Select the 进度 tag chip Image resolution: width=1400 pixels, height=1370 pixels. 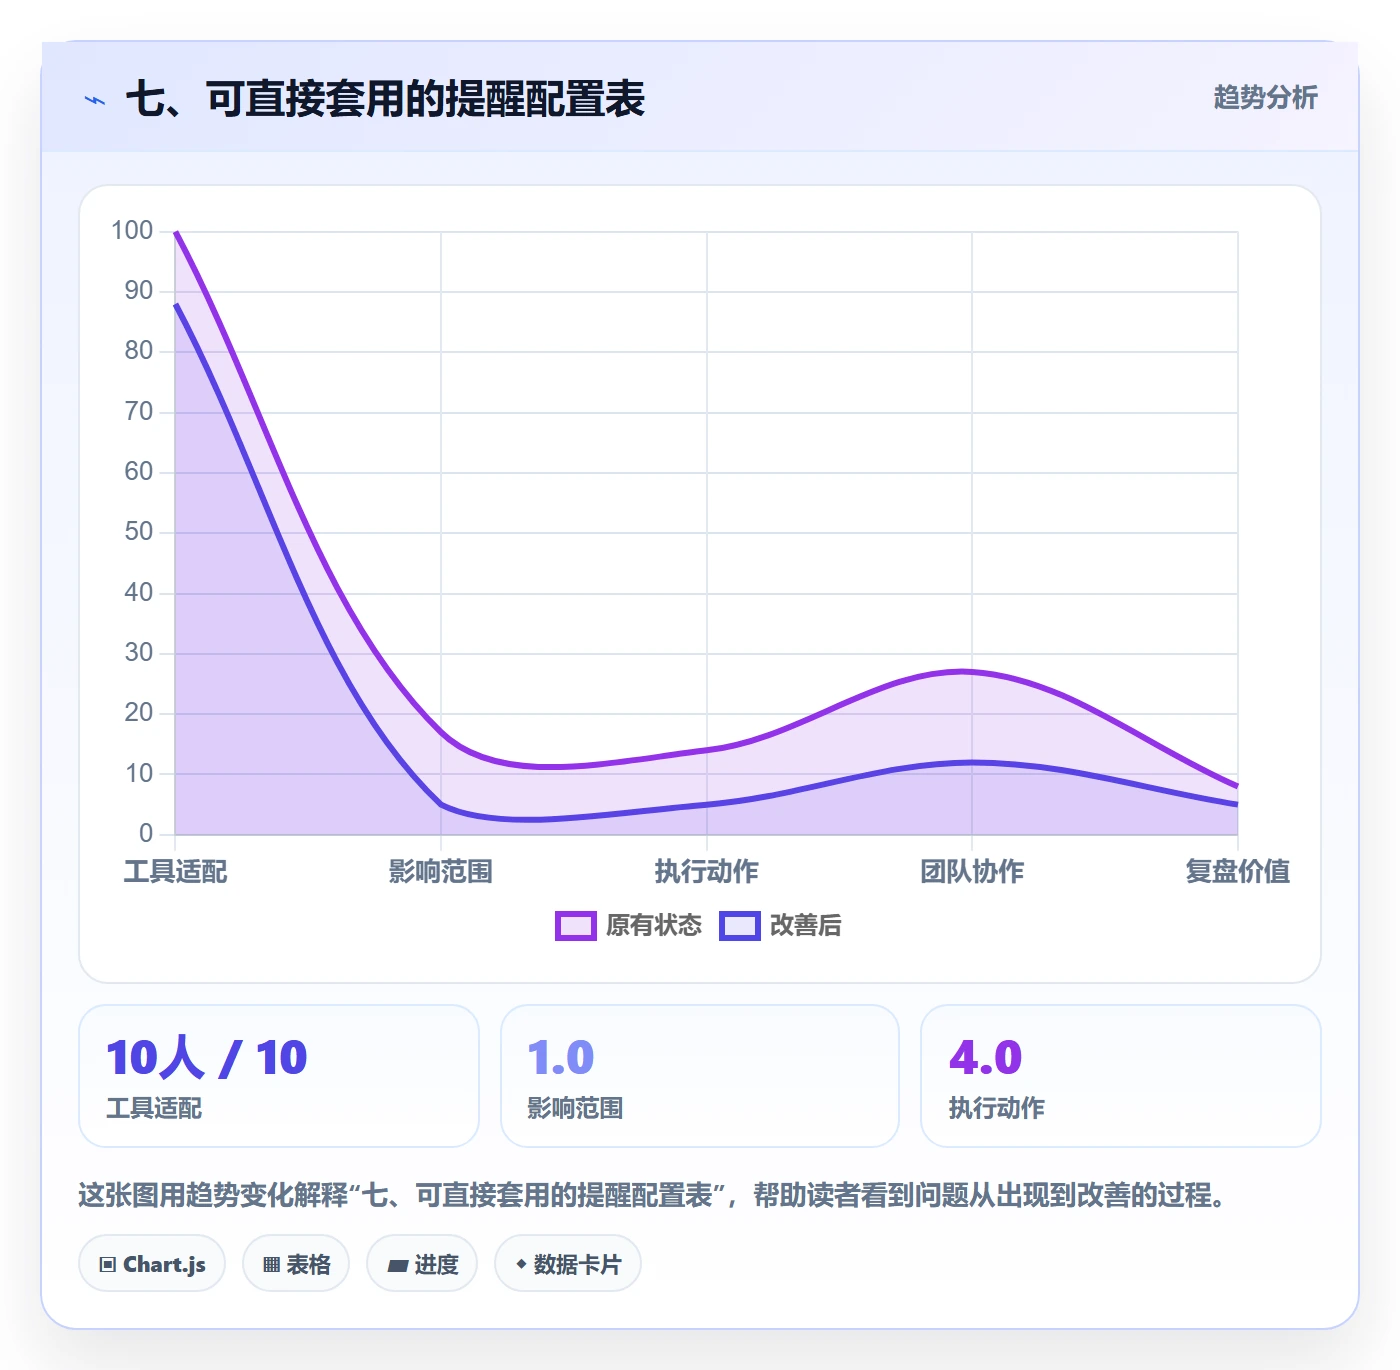click(x=422, y=1264)
